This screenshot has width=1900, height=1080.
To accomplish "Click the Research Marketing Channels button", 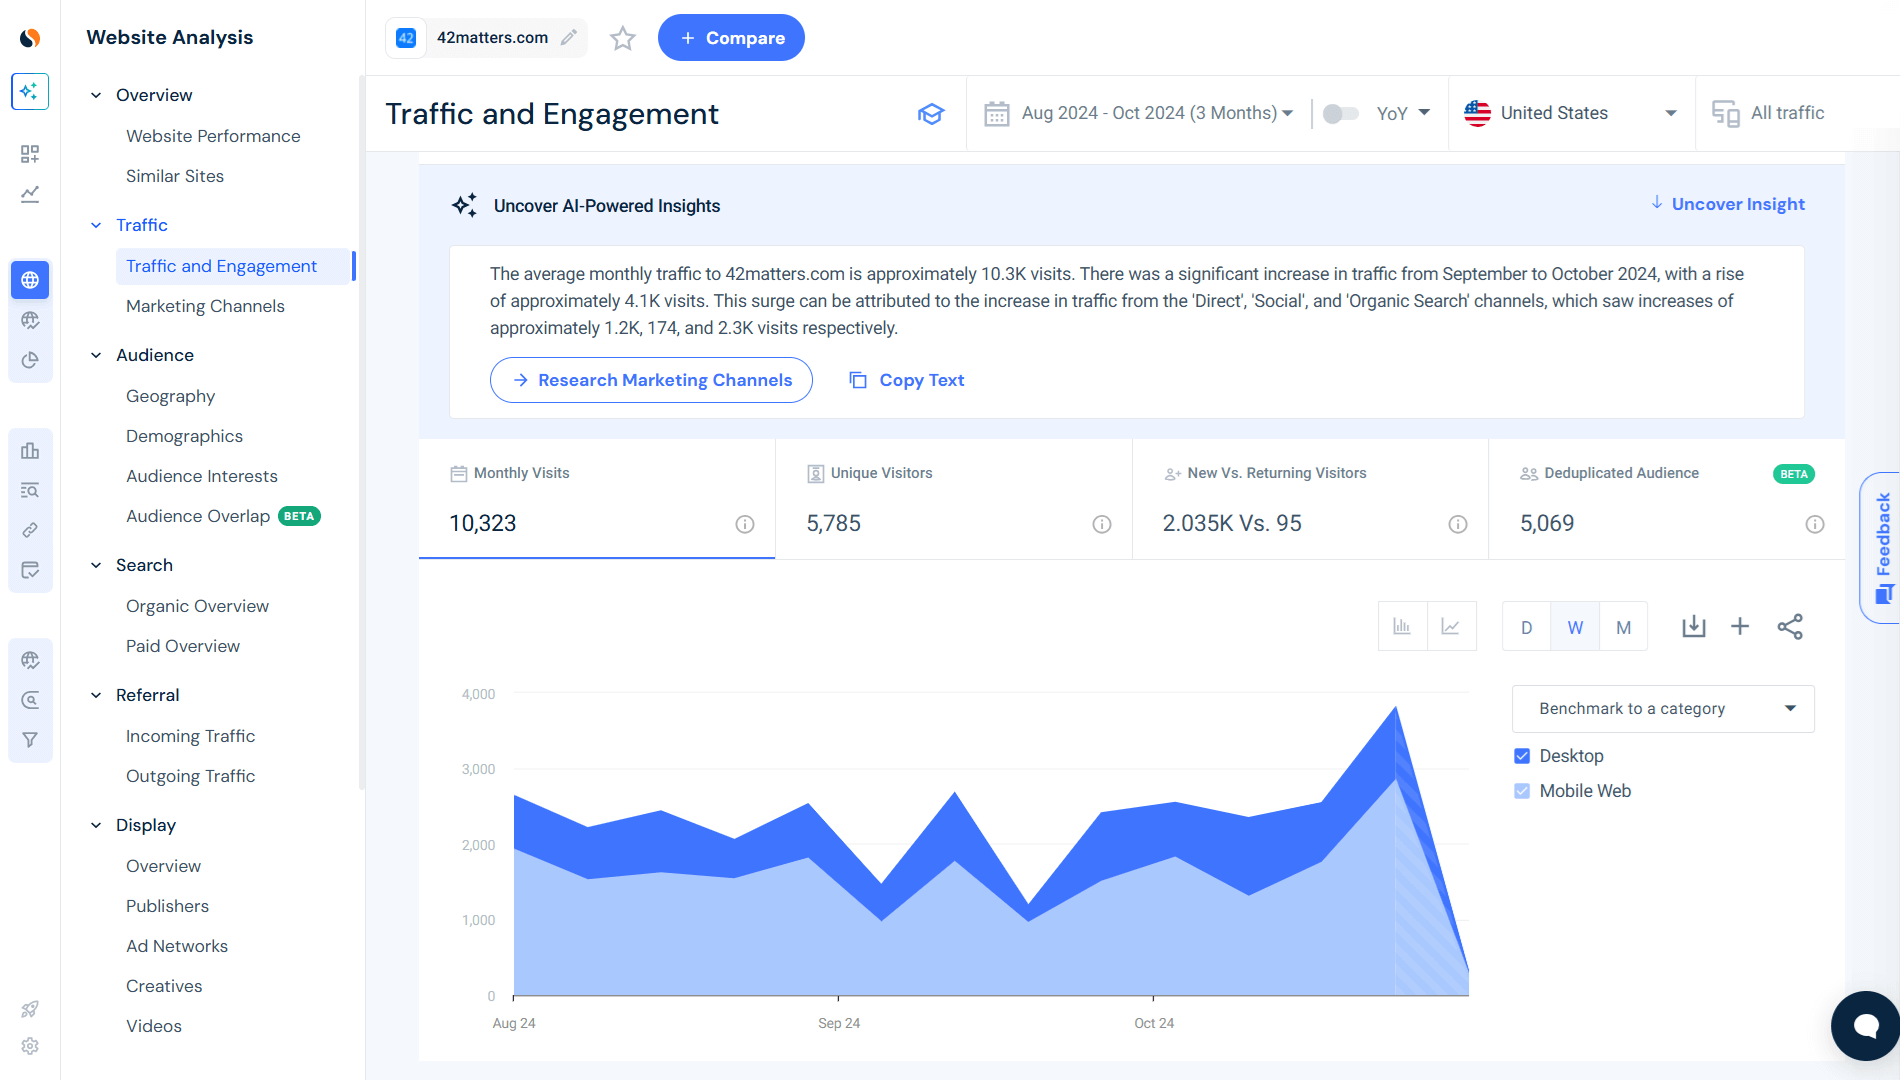I will pos(651,380).
